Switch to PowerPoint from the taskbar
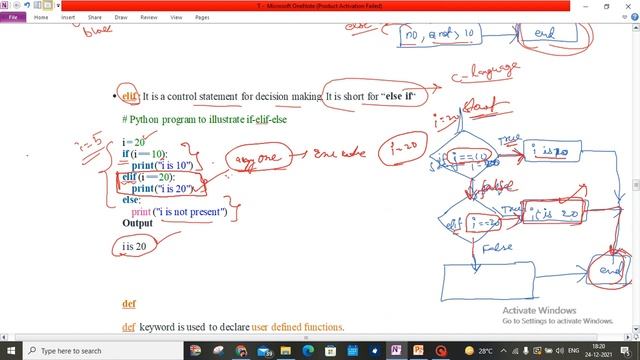The image size is (640, 360). [x=418, y=351]
